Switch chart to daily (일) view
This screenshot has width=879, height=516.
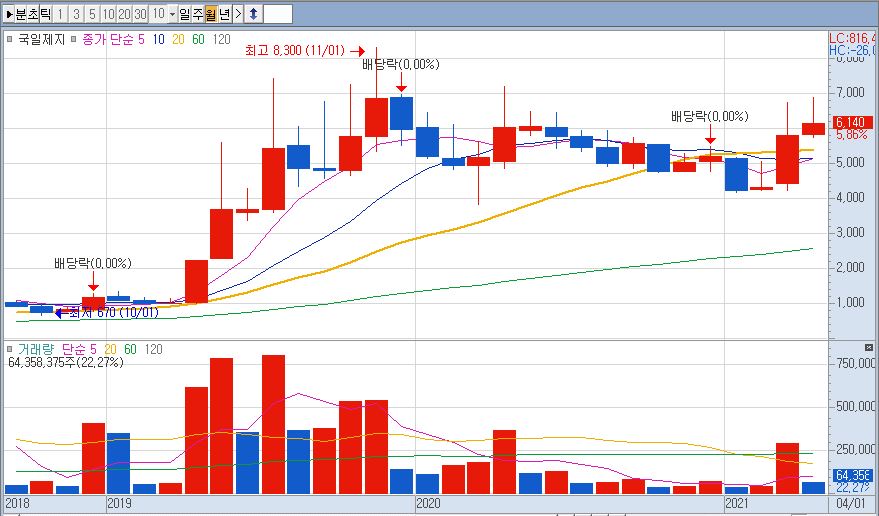pyautogui.click(x=185, y=14)
